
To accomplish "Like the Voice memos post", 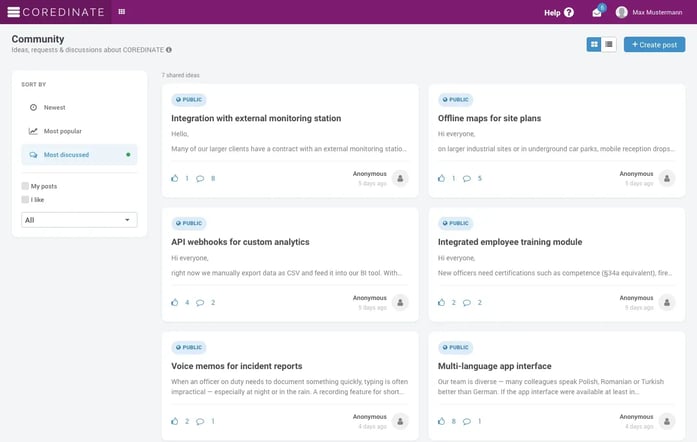I will click(x=175, y=421).
